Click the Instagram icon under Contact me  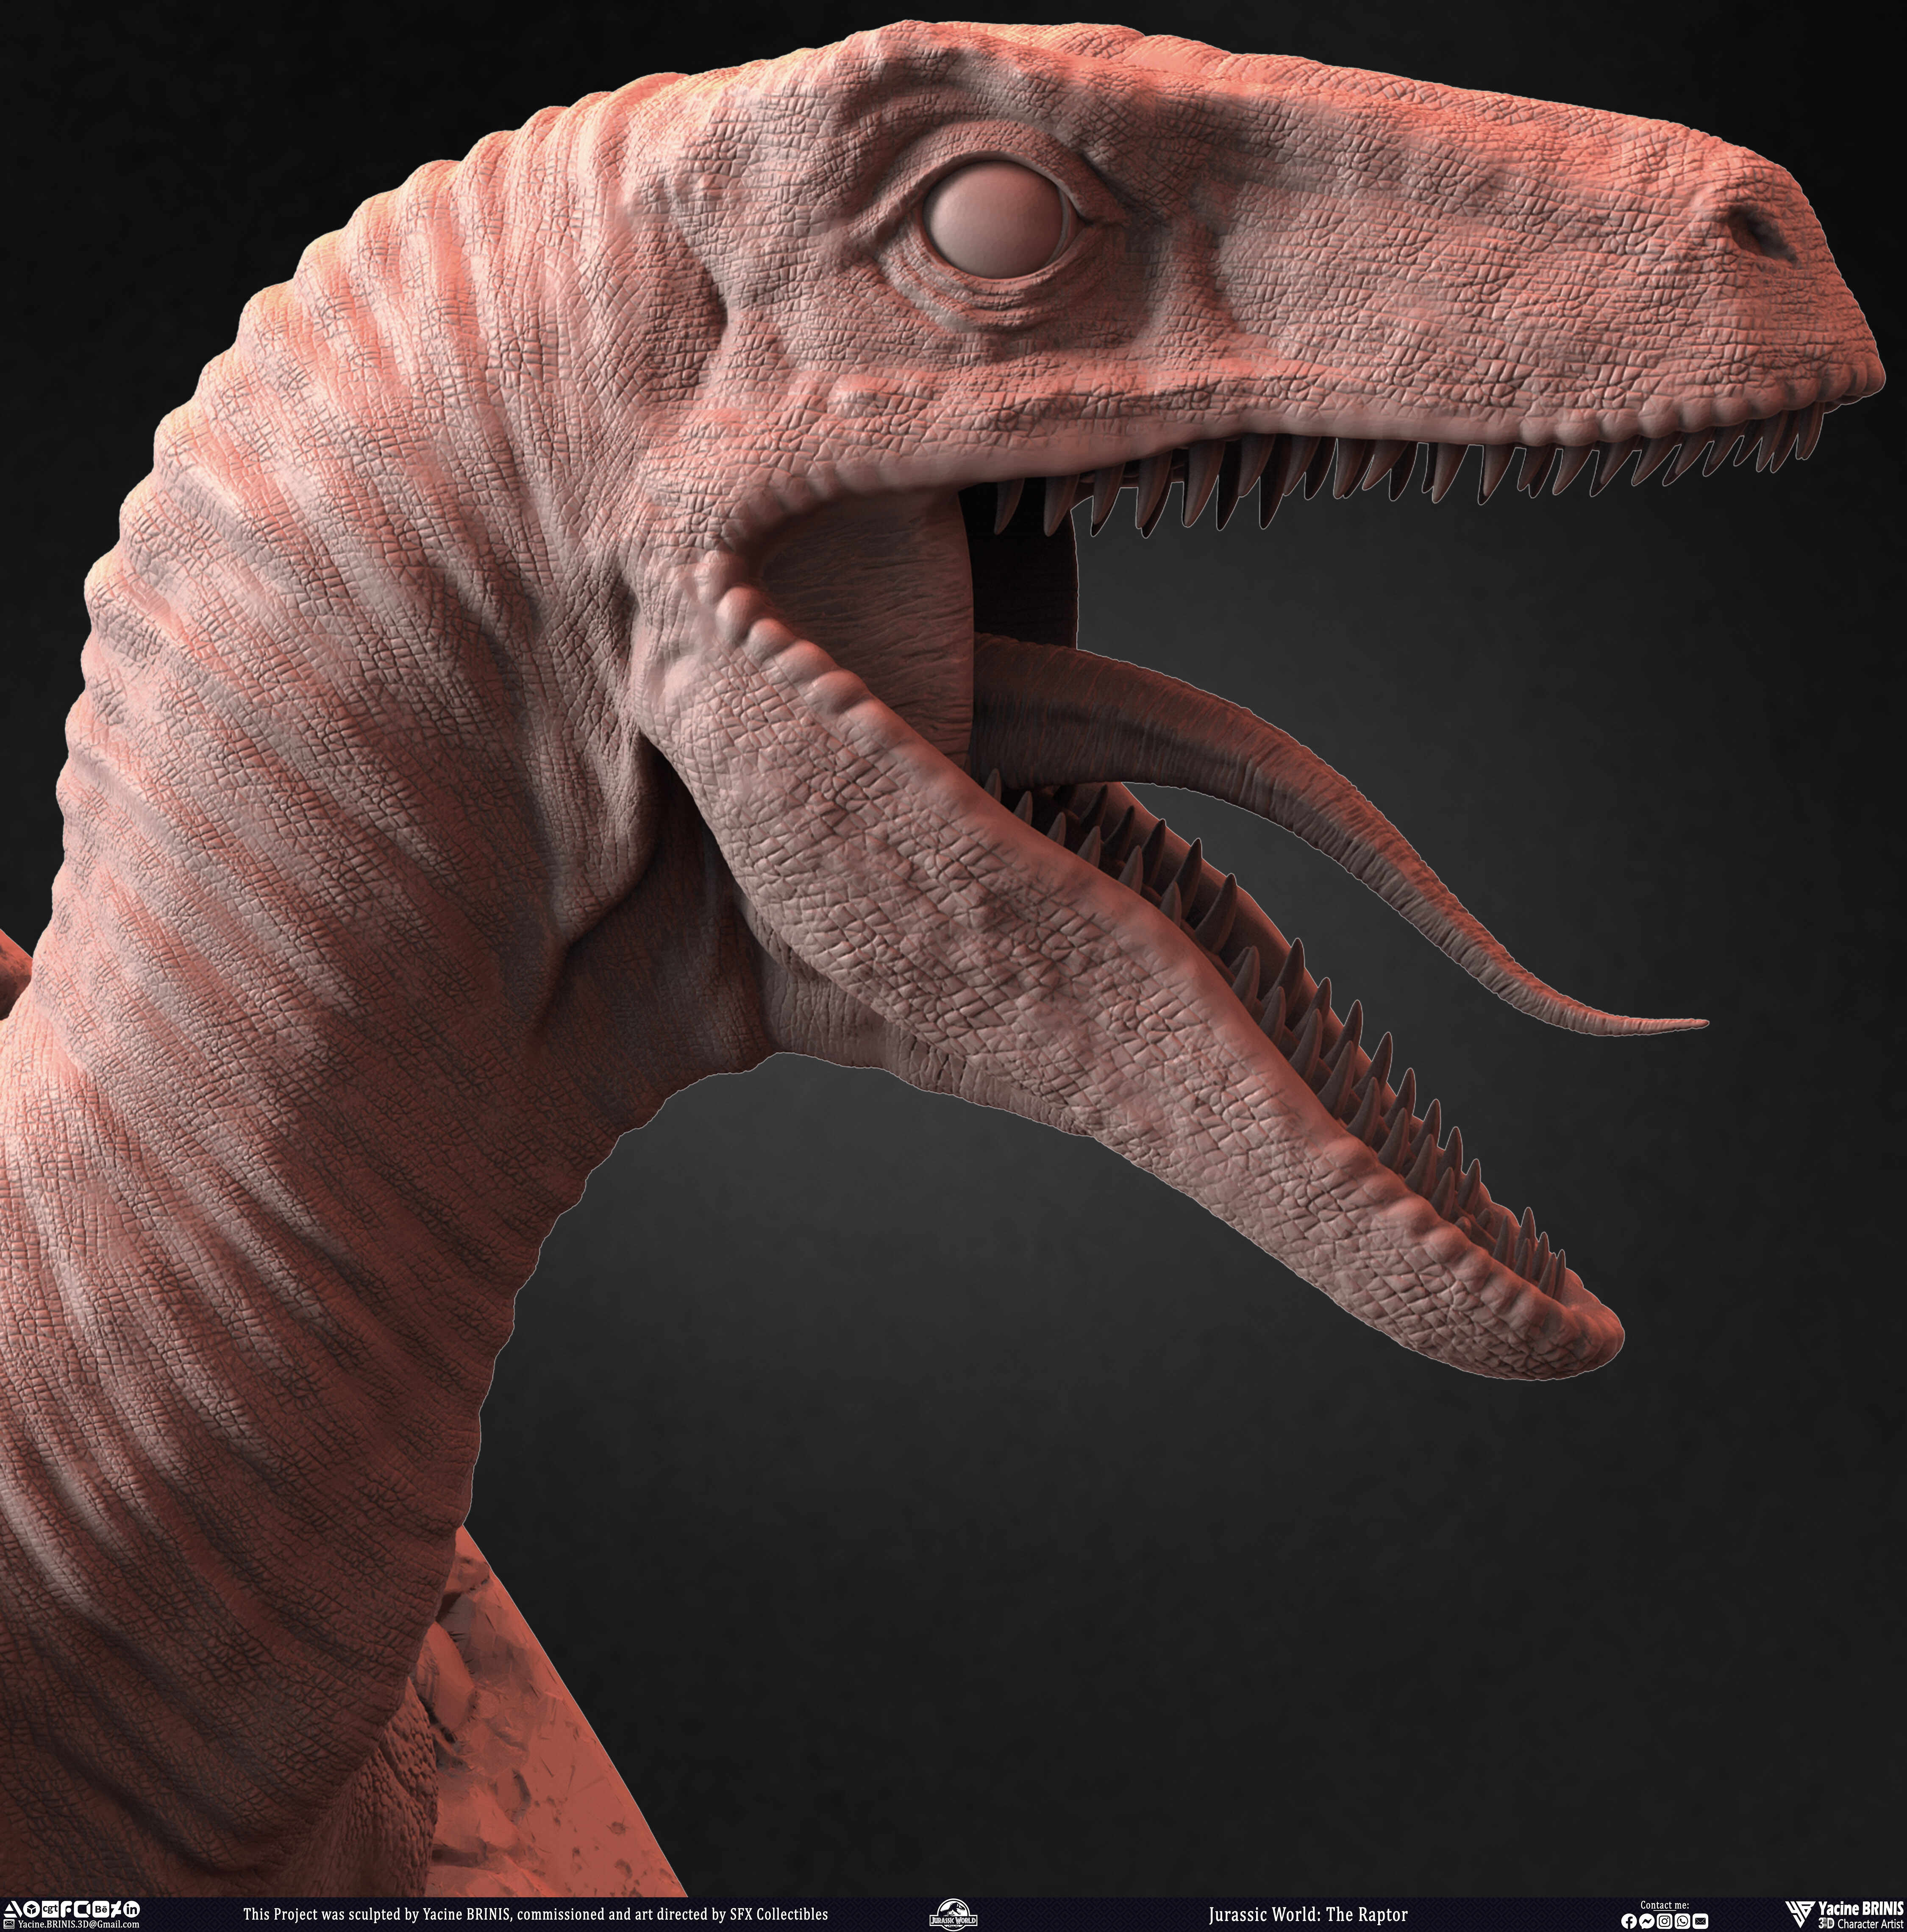[1665, 1921]
